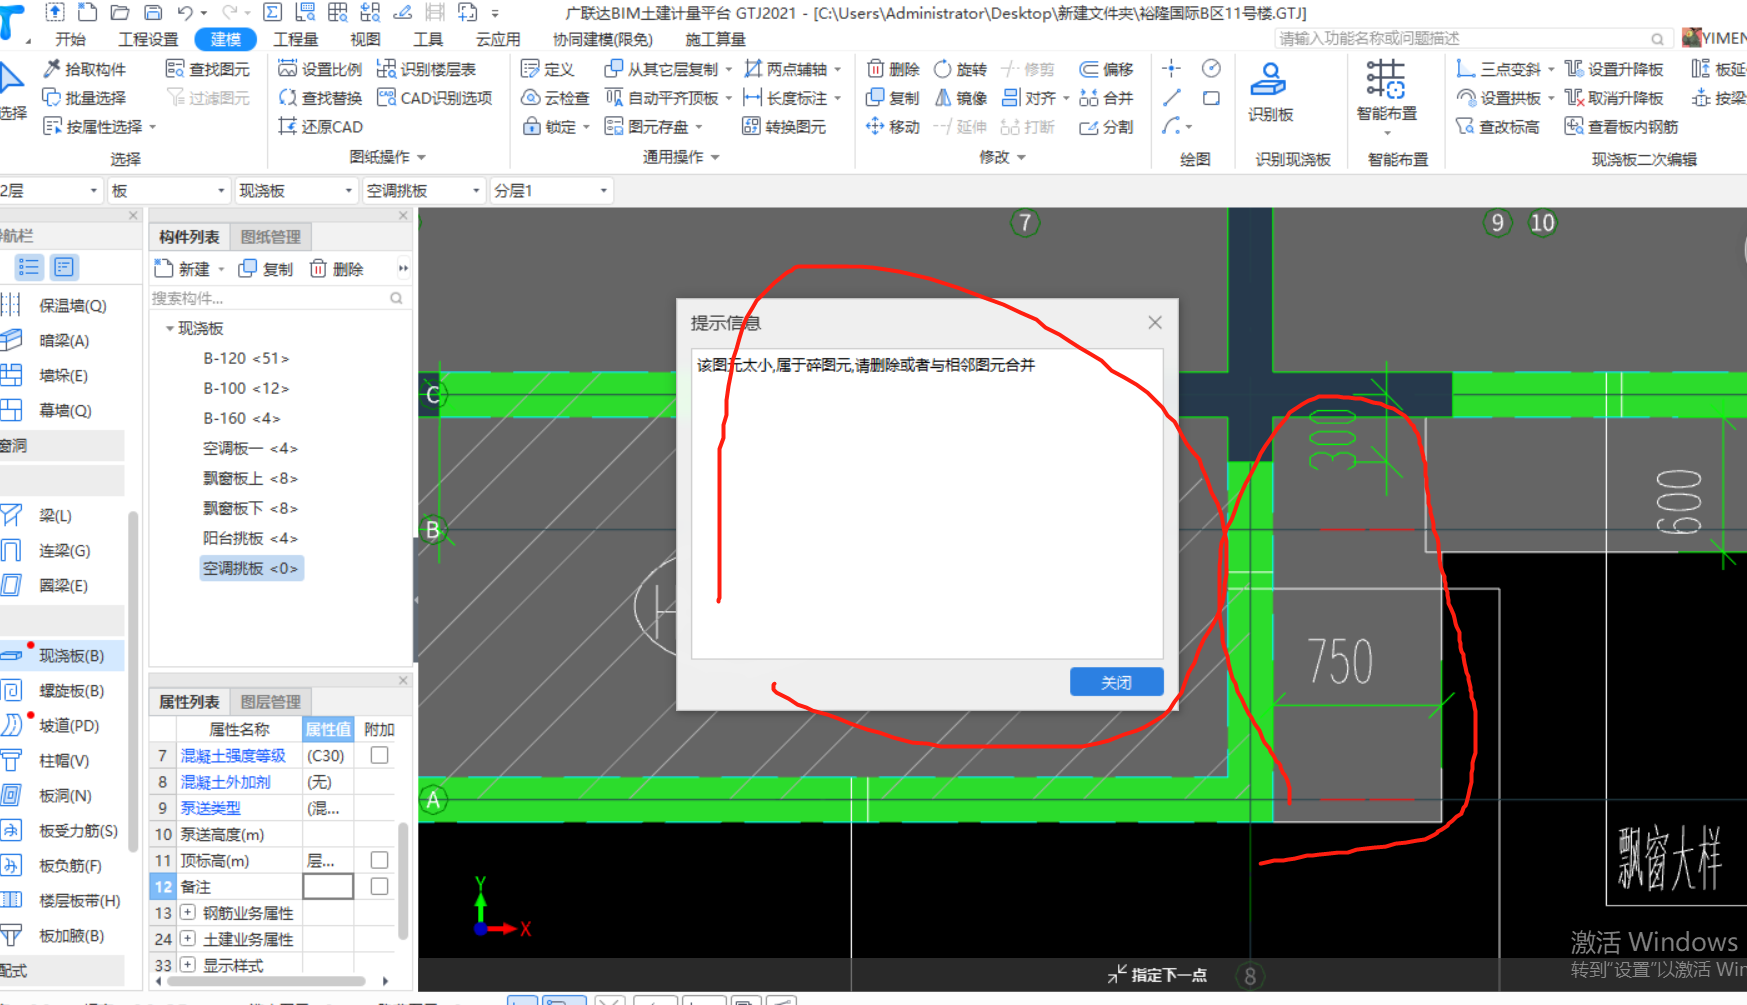
Task: Click the Undo arrow icon
Action: (185, 12)
